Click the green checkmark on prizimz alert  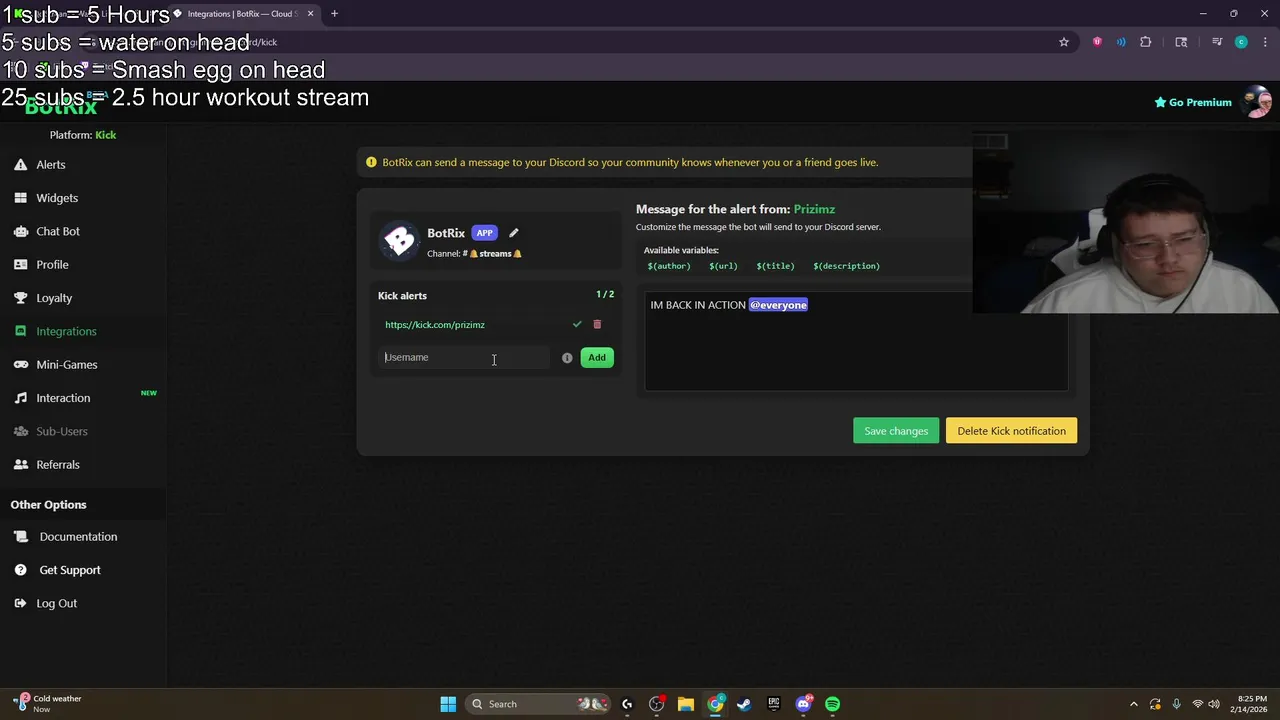point(577,325)
